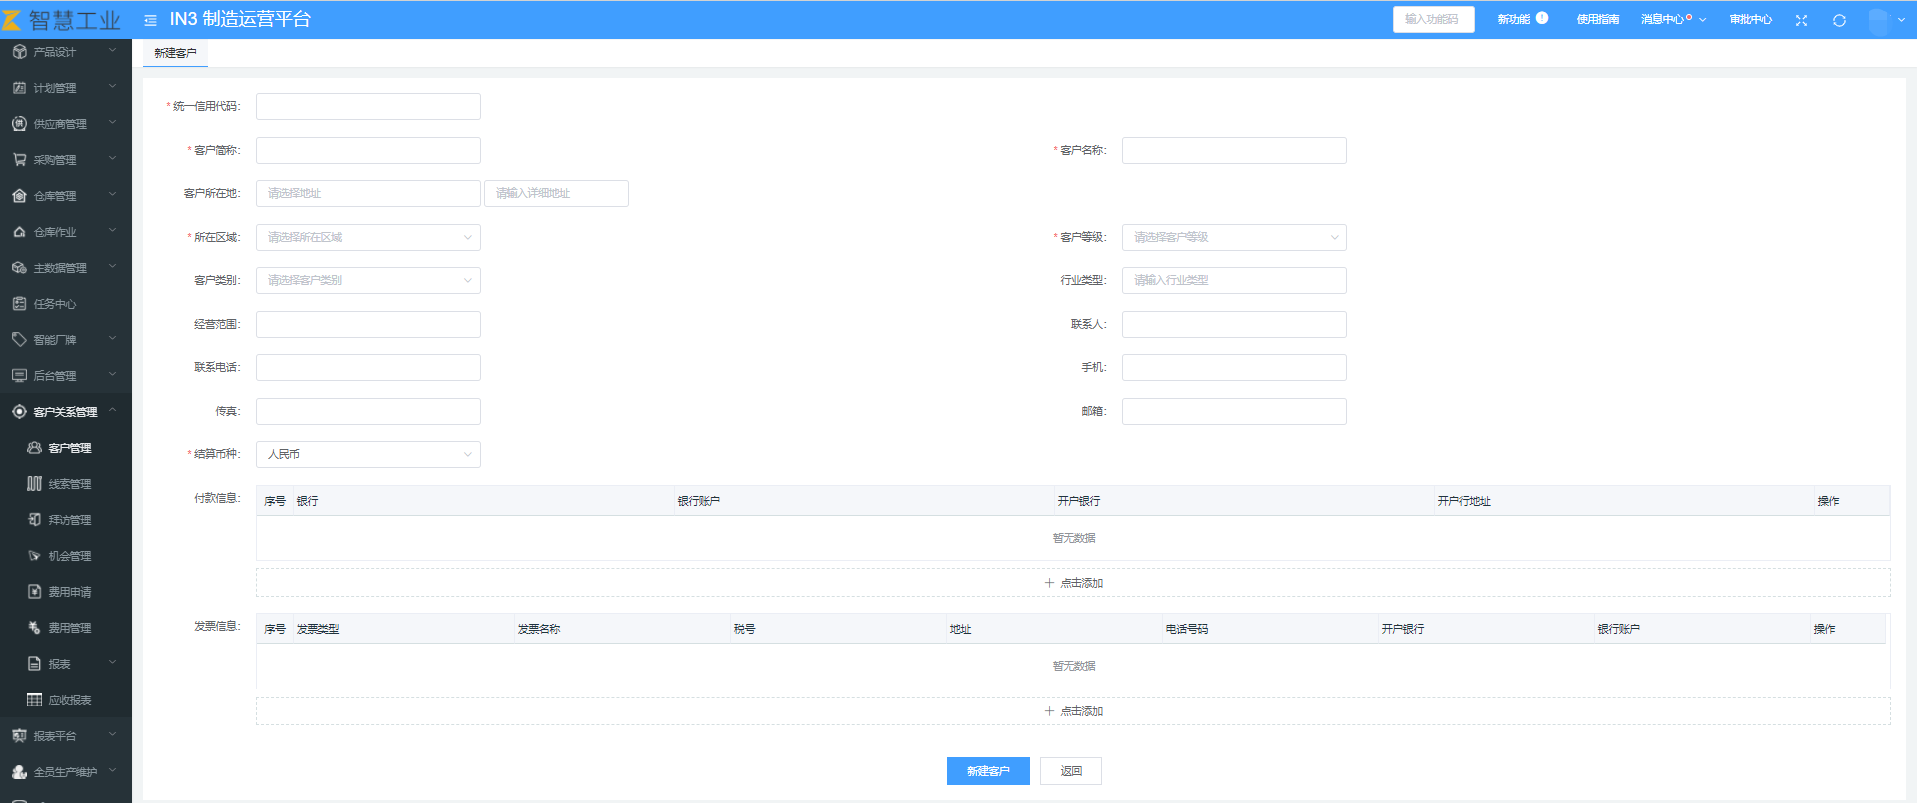Click the fullscreen toggle icon in header

(1801, 20)
